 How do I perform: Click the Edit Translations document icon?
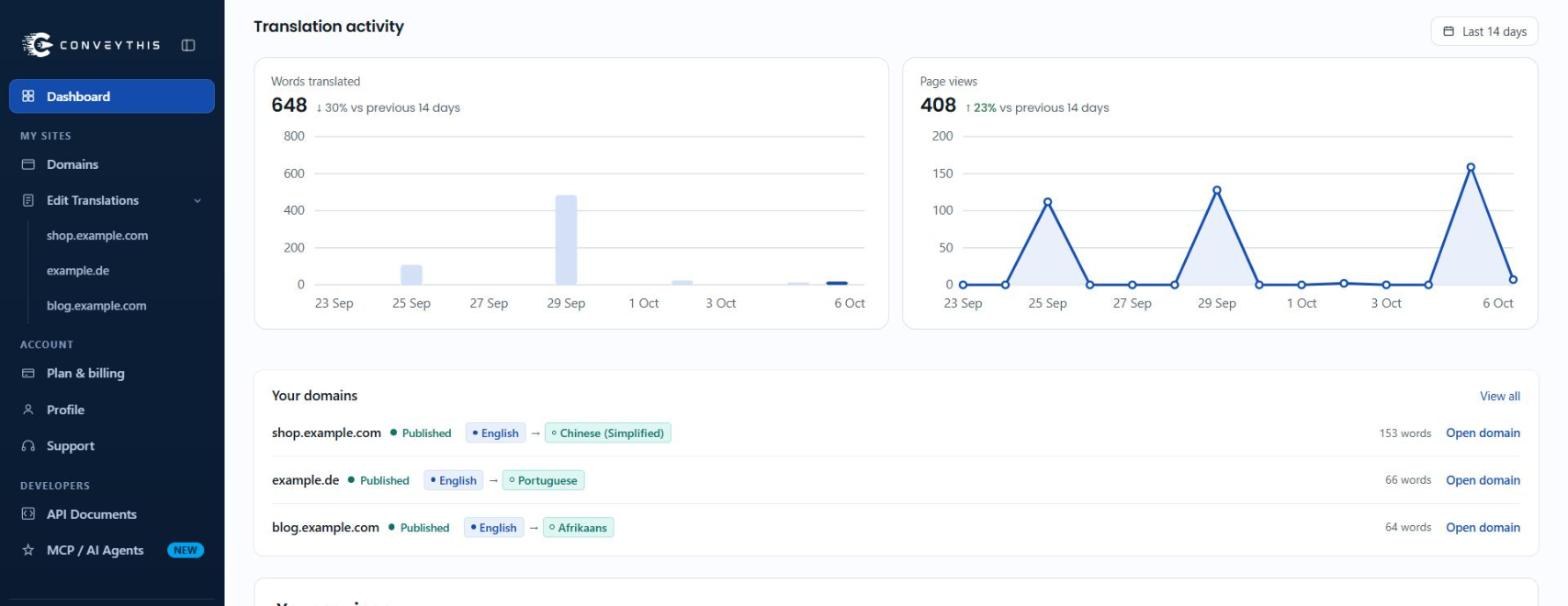pos(28,200)
